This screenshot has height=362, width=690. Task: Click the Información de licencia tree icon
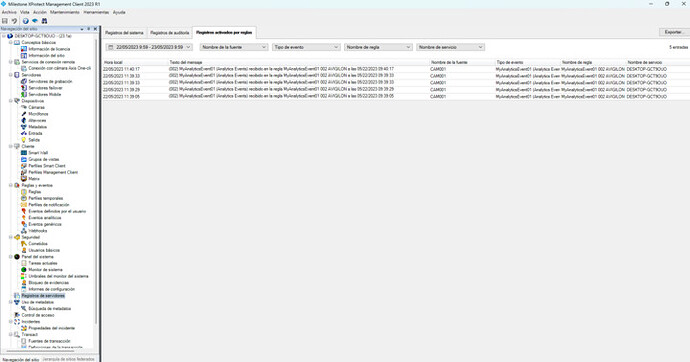pos(24,49)
